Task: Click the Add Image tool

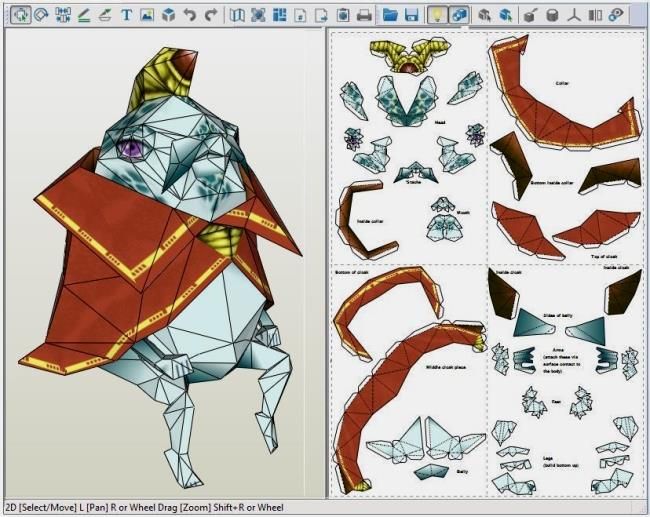Action: pos(147,15)
